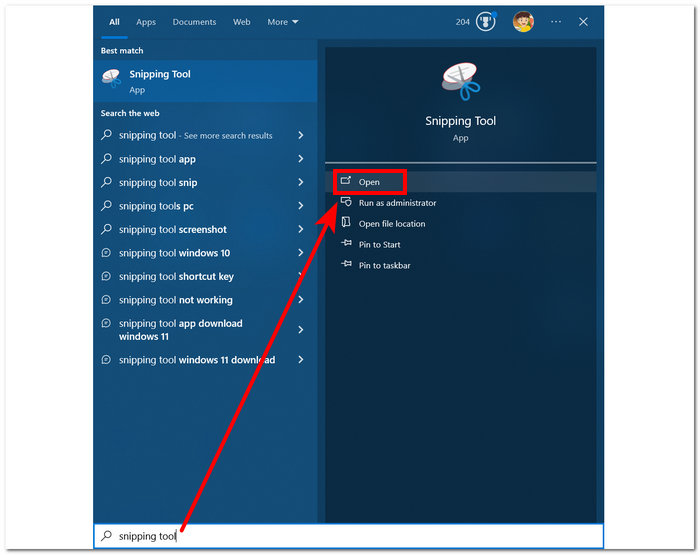The height and width of the screenshot is (555, 700).
Task: Click the pin icon beside Pin to Start
Action: pos(346,243)
